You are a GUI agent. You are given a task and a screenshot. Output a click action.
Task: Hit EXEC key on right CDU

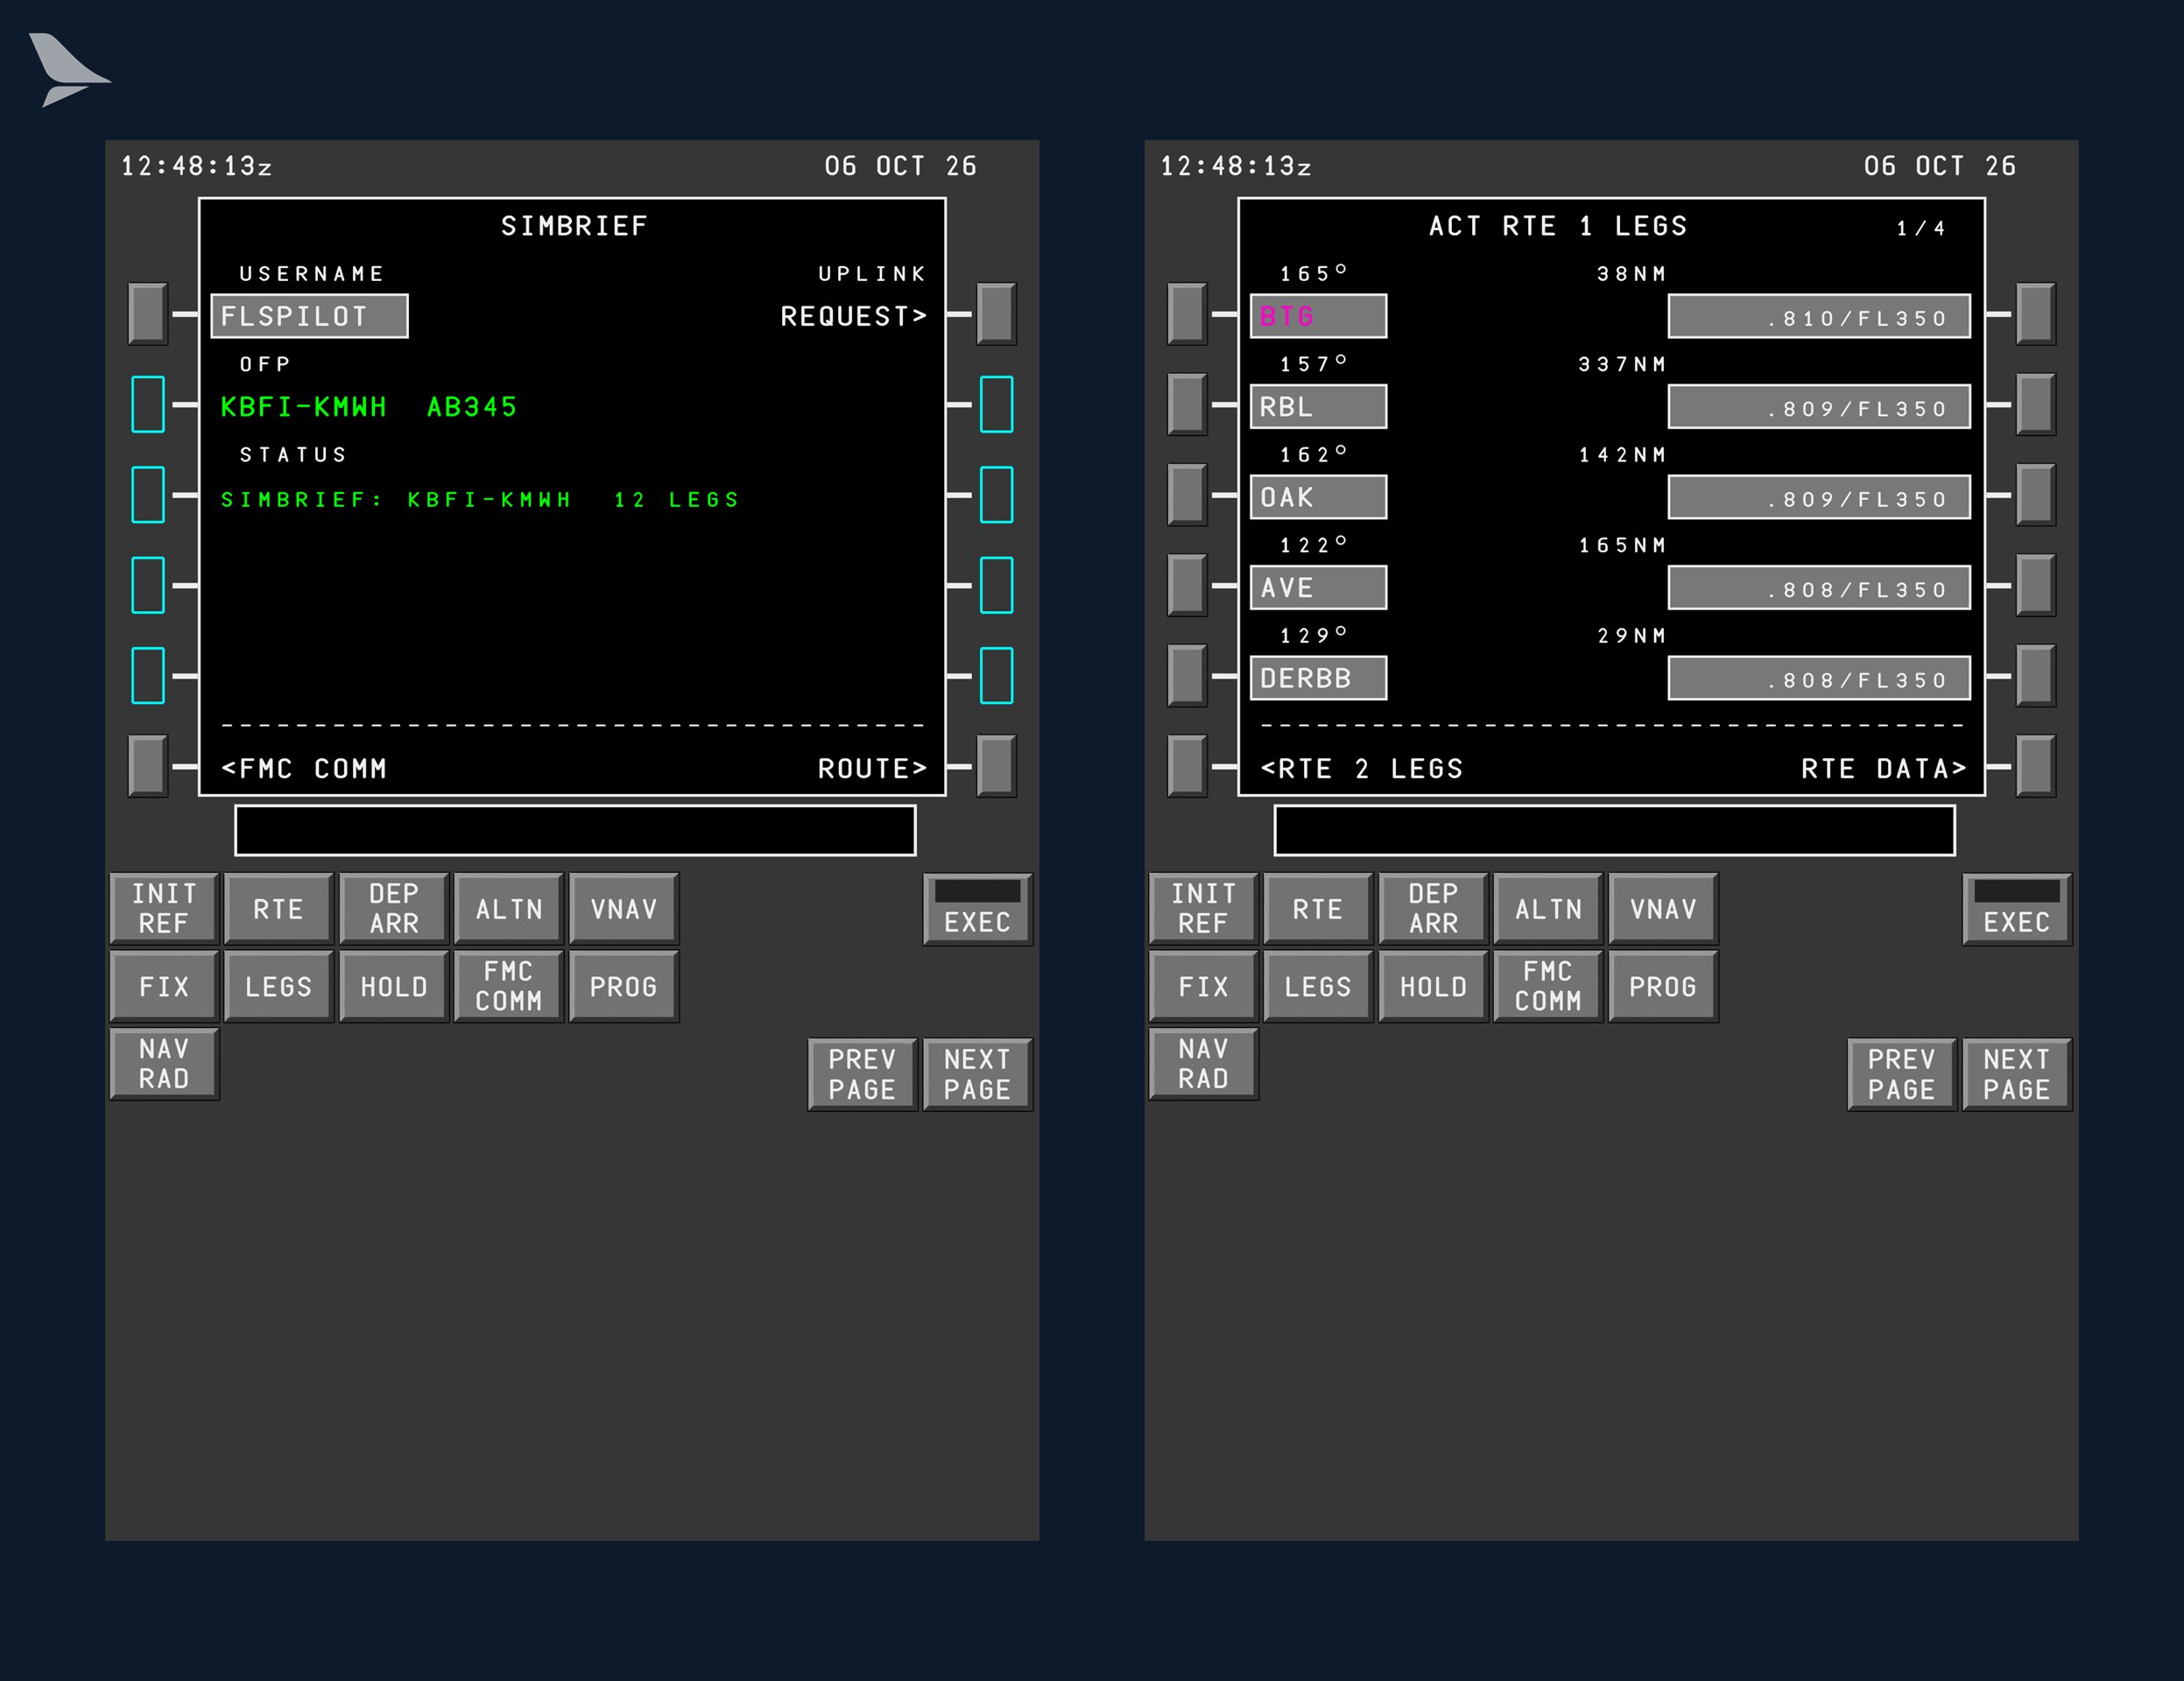click(x=2017, y=908)
